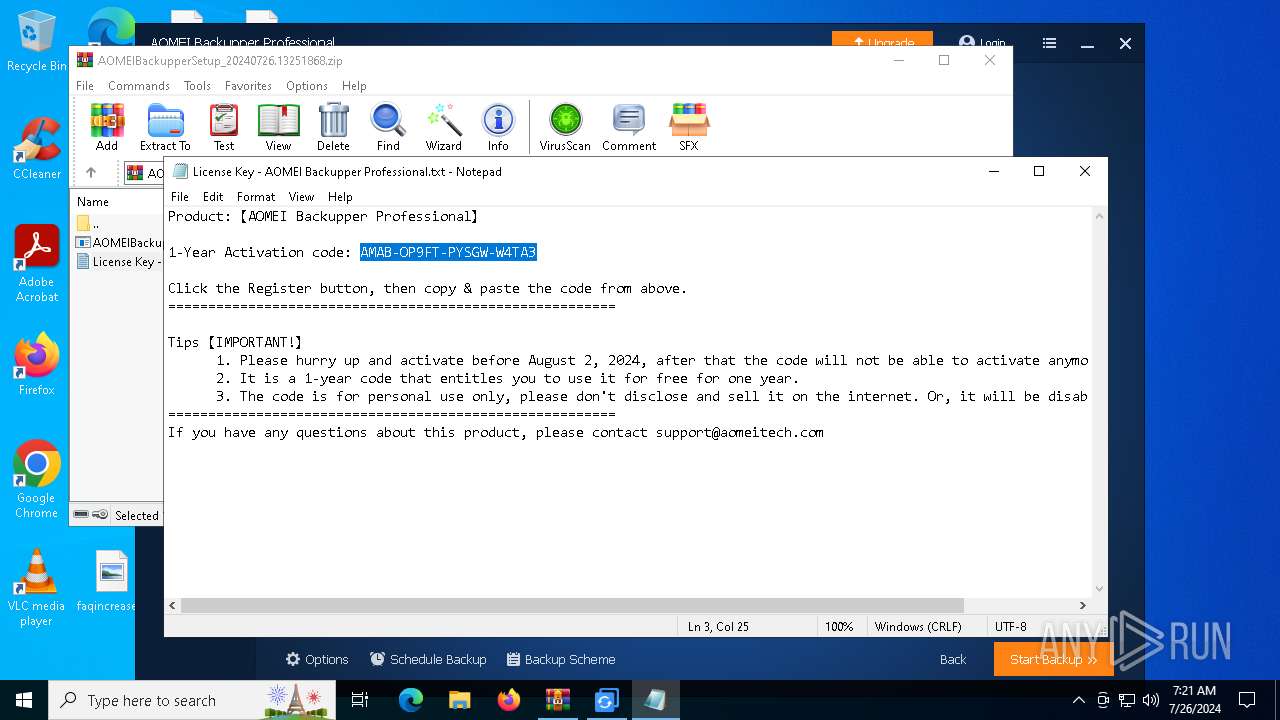Open Backup Scheme settings

pyautogui.click(x=561, y=659)
